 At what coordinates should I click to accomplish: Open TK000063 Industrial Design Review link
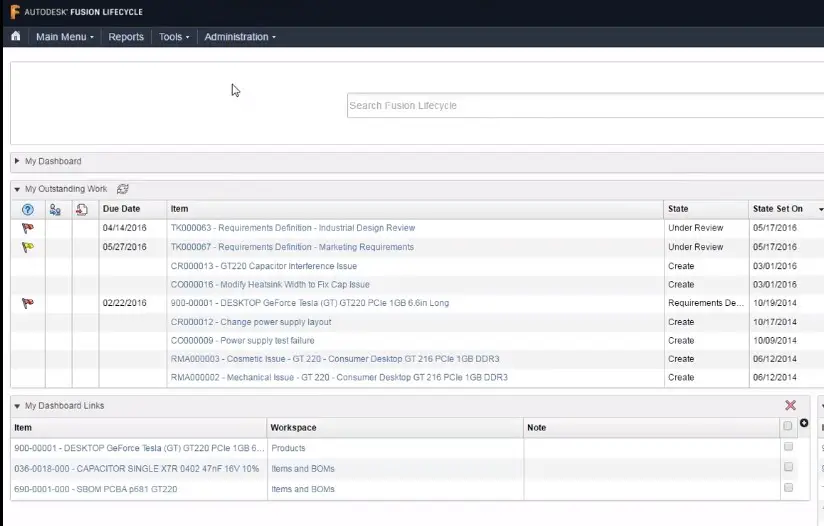click(x=293, y=228)
